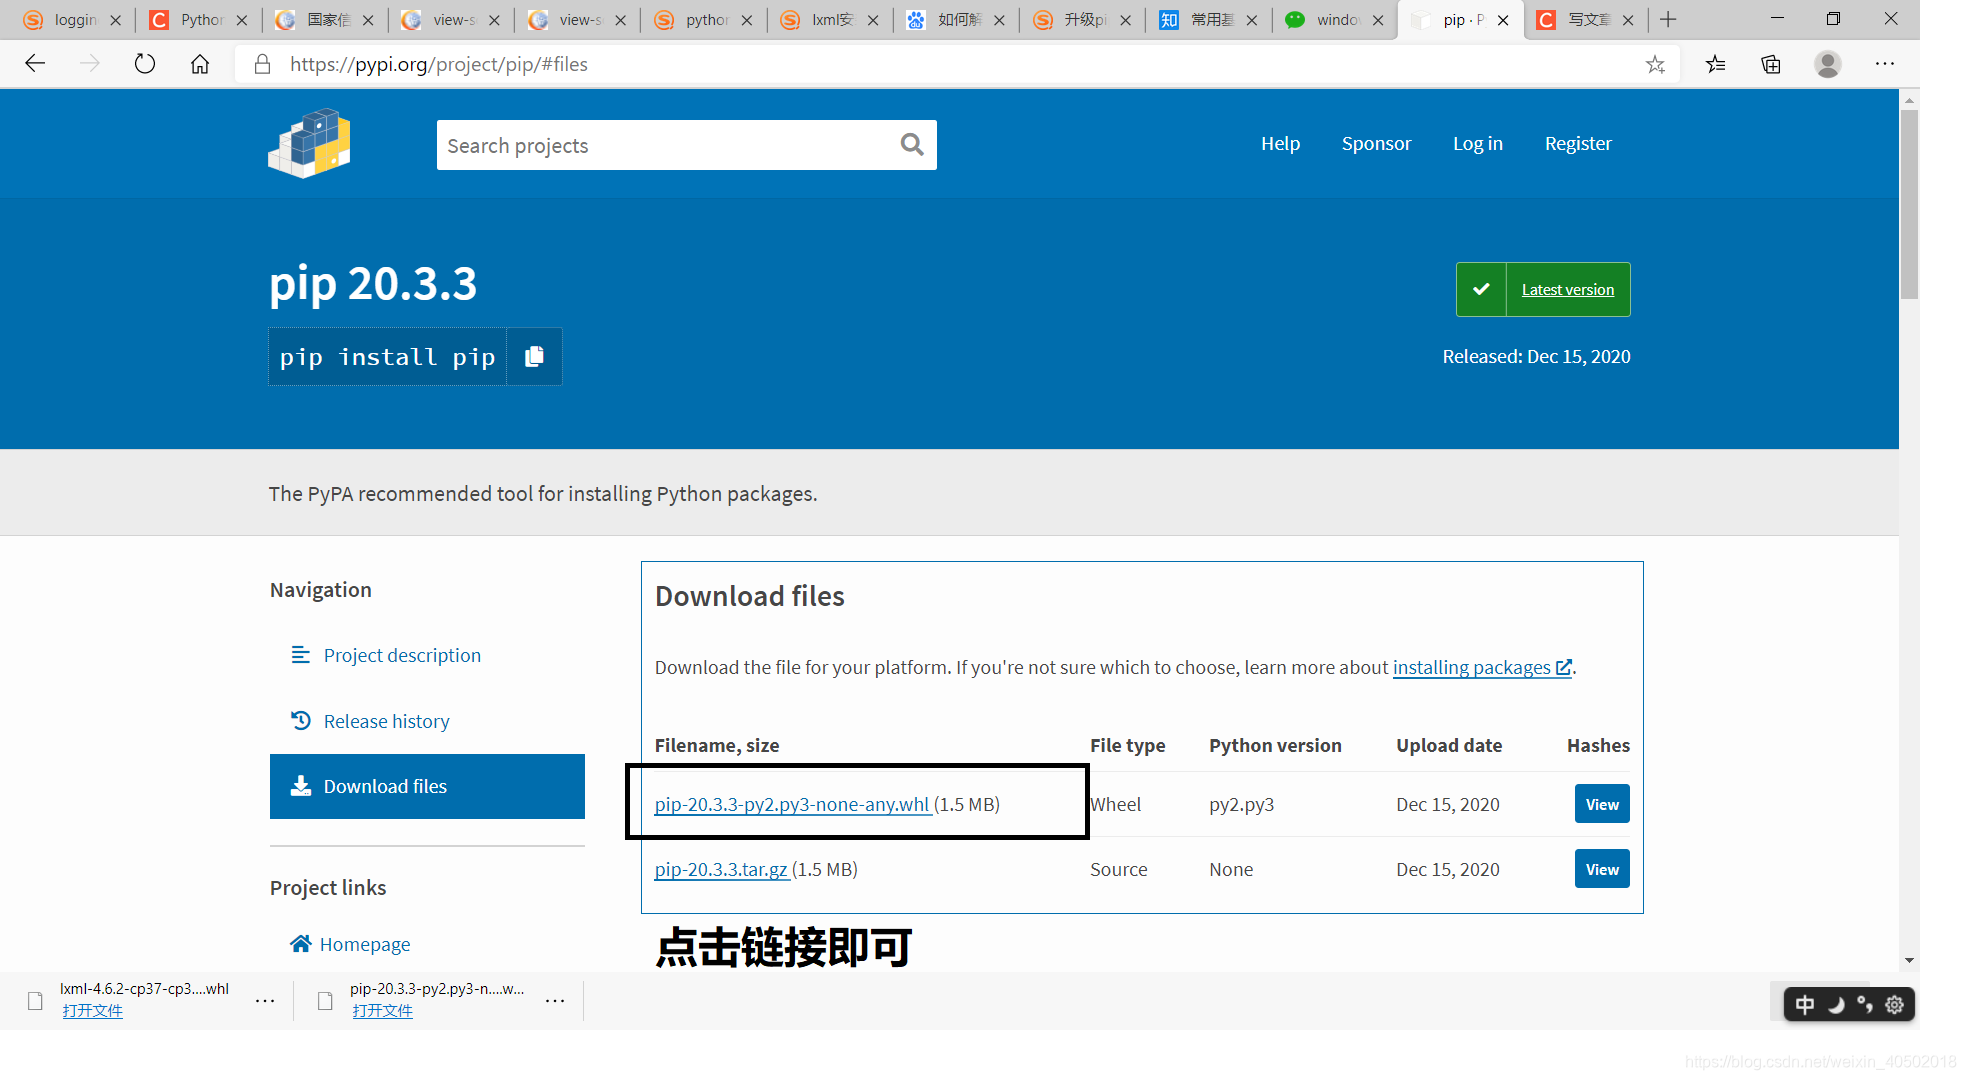Open the browser profile icon
The width and height of the screenshot is (1966, 1080).
click(1827, 63)
